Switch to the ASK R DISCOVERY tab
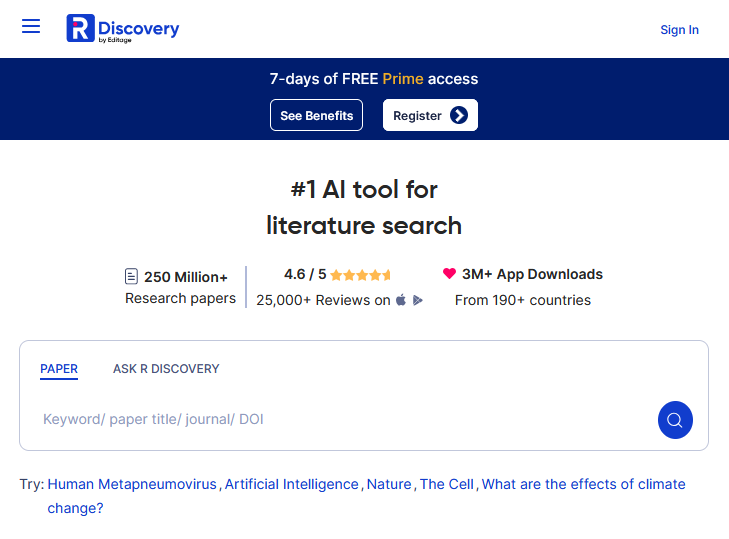The height and width of the screenshot is (539, 729). tap(166, 369)
